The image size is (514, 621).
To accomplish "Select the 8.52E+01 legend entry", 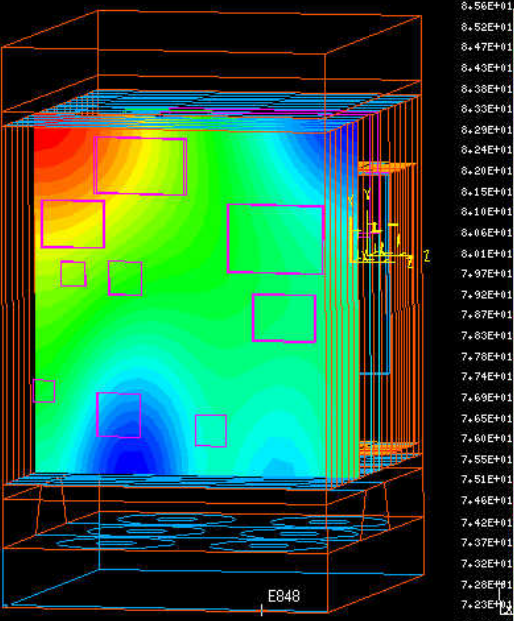I will tap(487, 27).
